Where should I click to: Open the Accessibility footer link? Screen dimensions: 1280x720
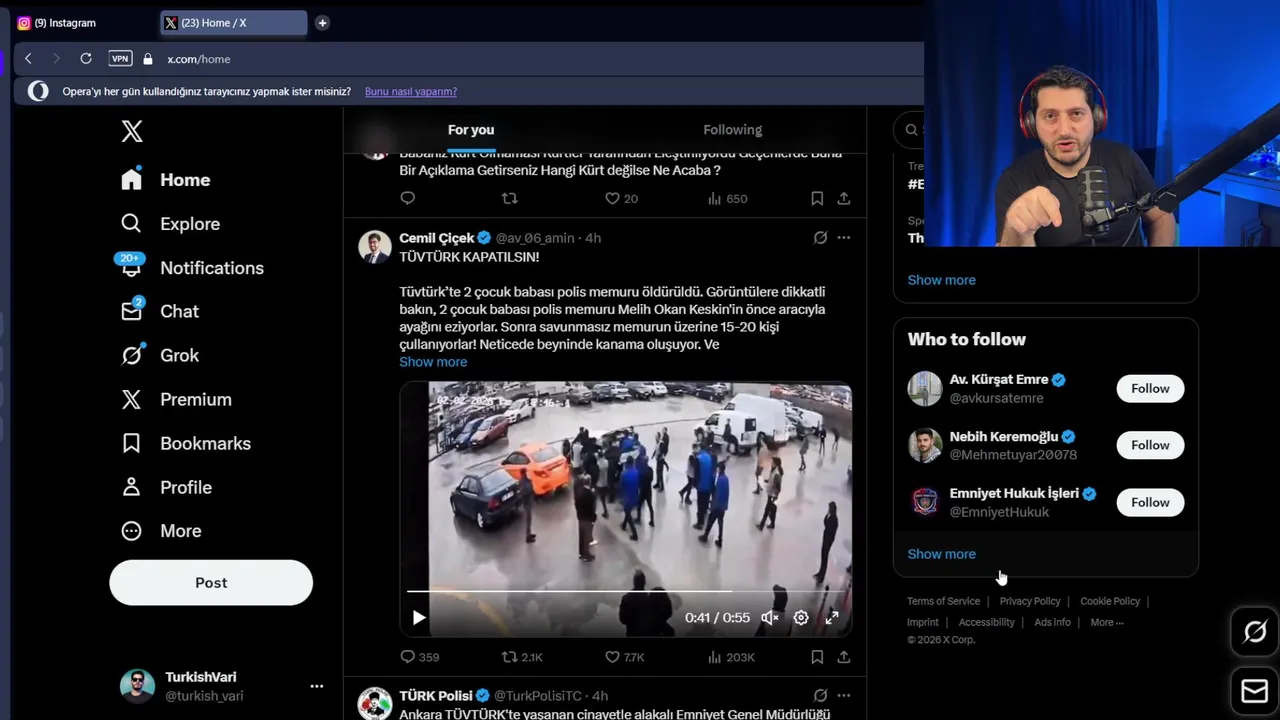[986, 622]
